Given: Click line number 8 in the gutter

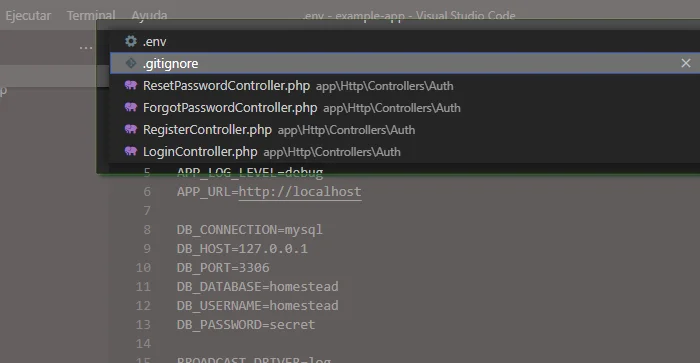Looking at the screenshot, I should pyautogui.click(x=147, y=229).
